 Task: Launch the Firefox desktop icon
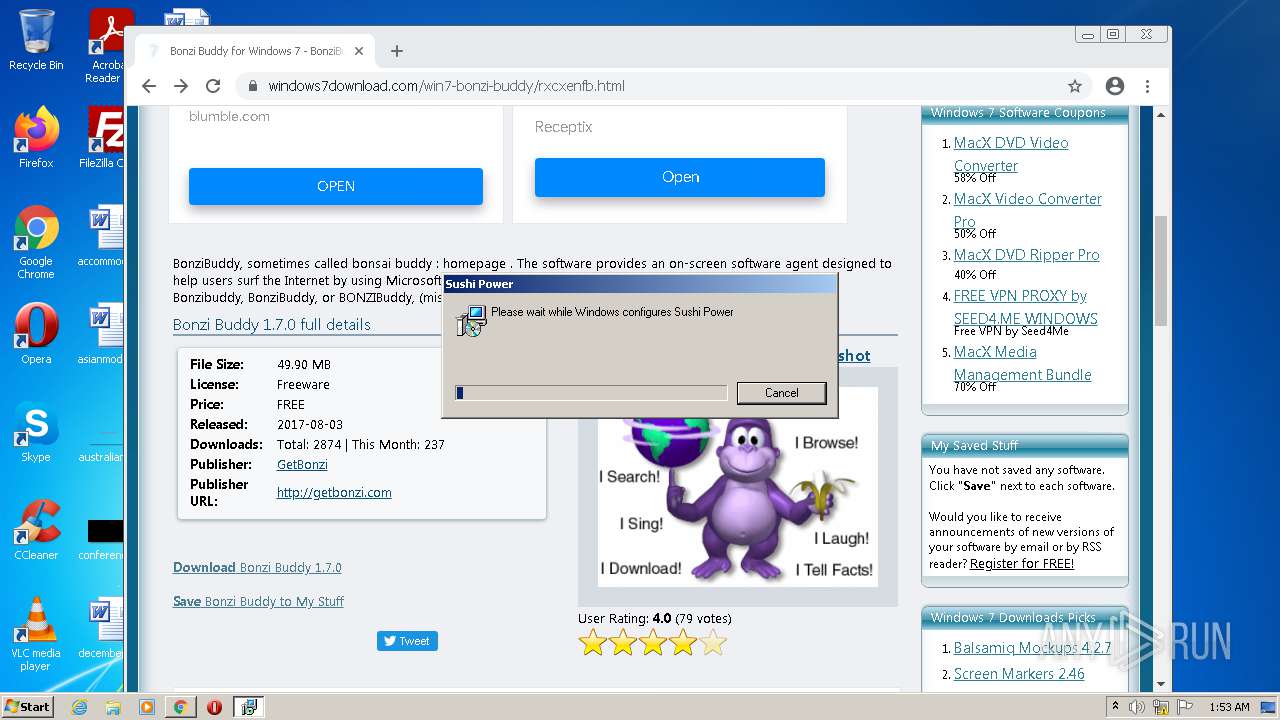tap(36, 137)
